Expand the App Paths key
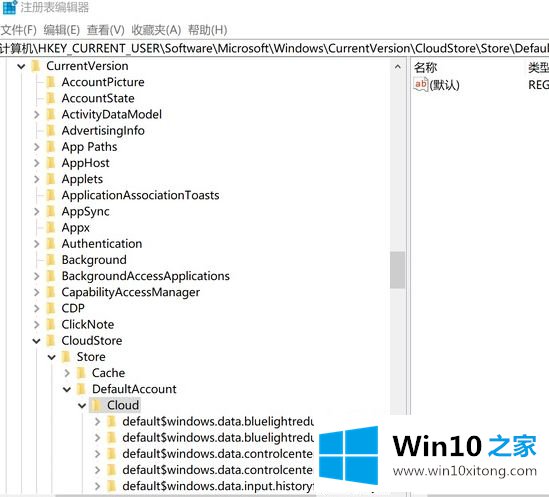Viewport: 549px width, 497px height. click(x=37, y=146)
